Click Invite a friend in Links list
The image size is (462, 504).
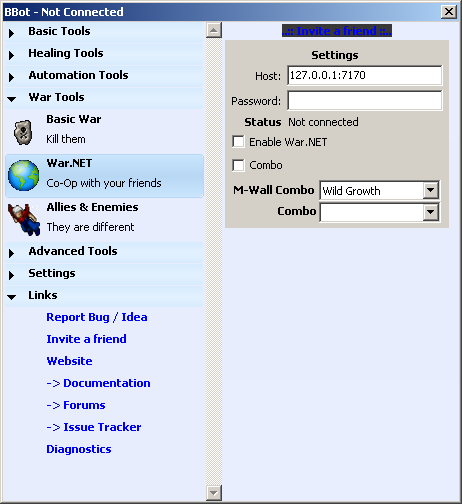click(86, 339)
